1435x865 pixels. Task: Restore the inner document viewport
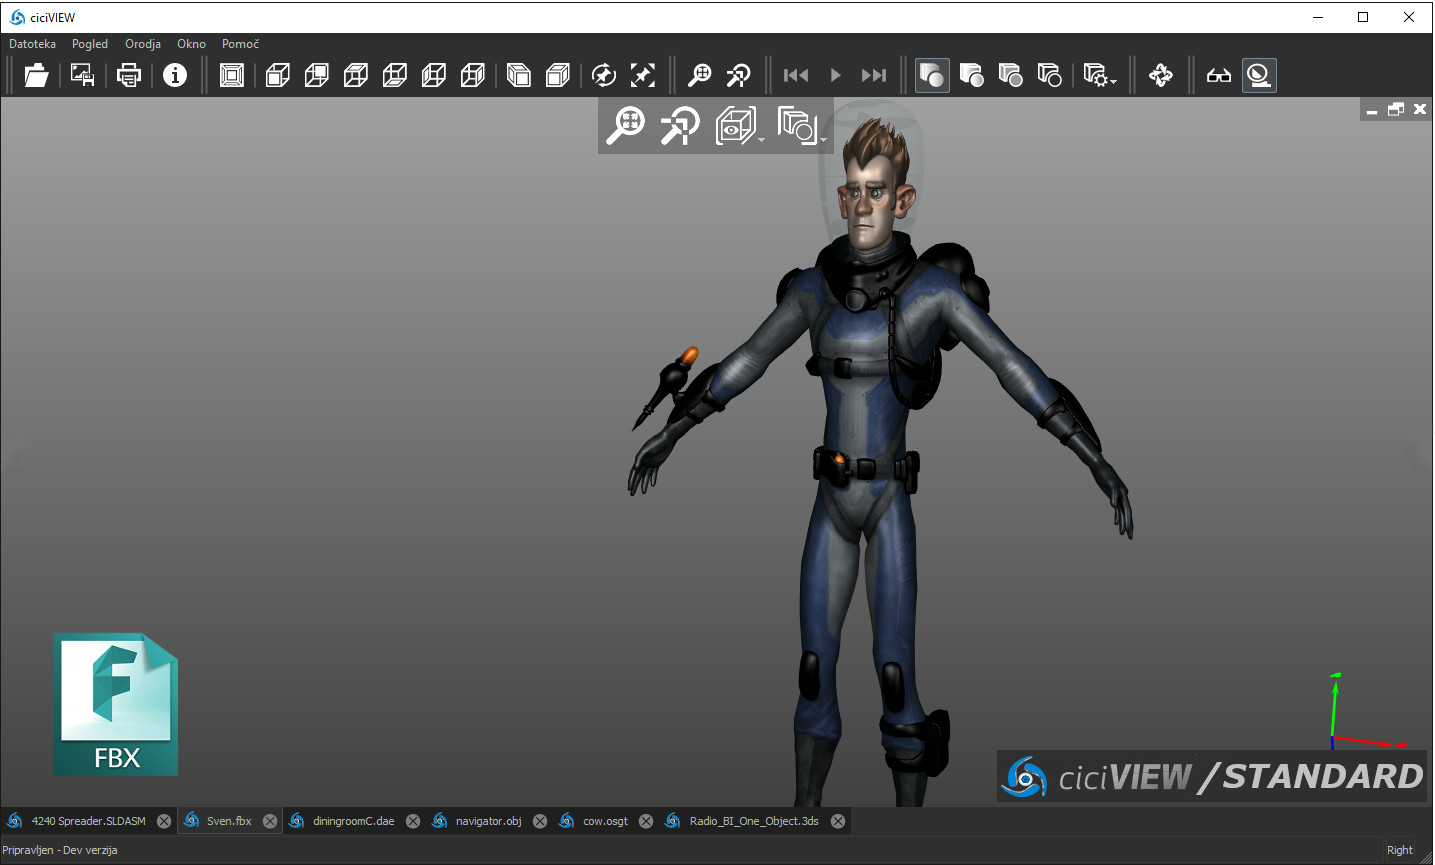pyautogui.click(x=1396, y=109)
